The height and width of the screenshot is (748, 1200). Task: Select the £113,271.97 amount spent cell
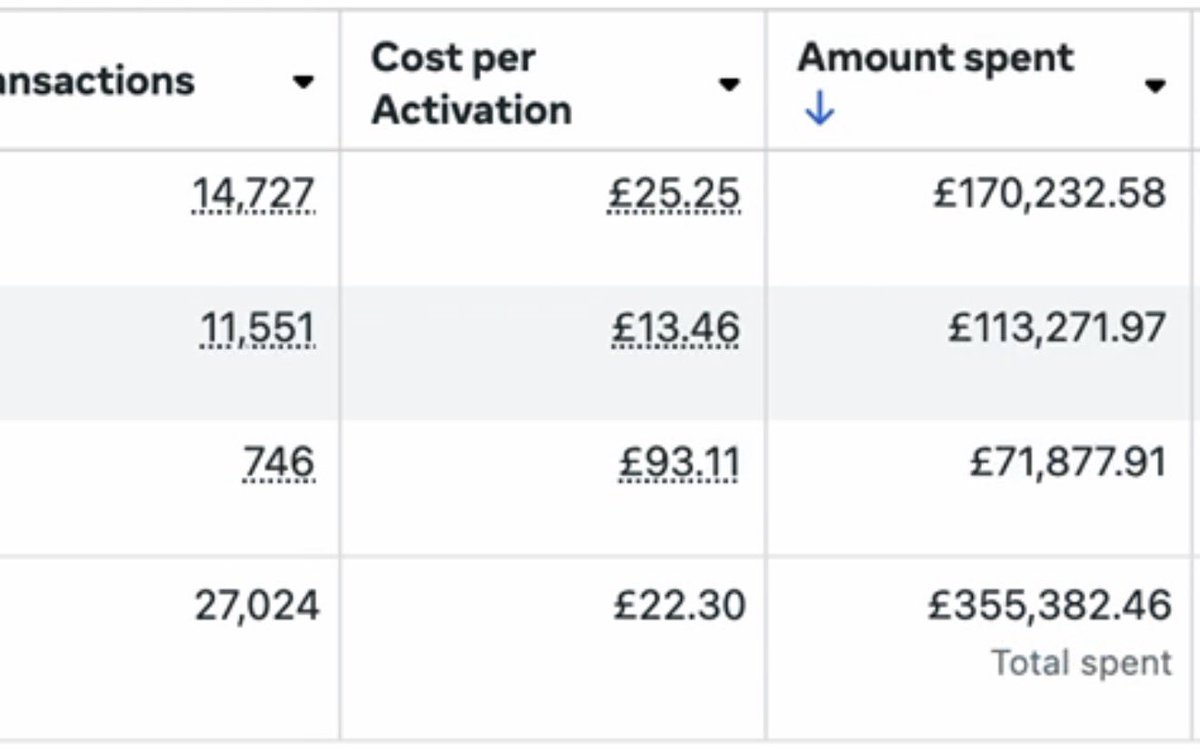click(x=1056, y=328)
